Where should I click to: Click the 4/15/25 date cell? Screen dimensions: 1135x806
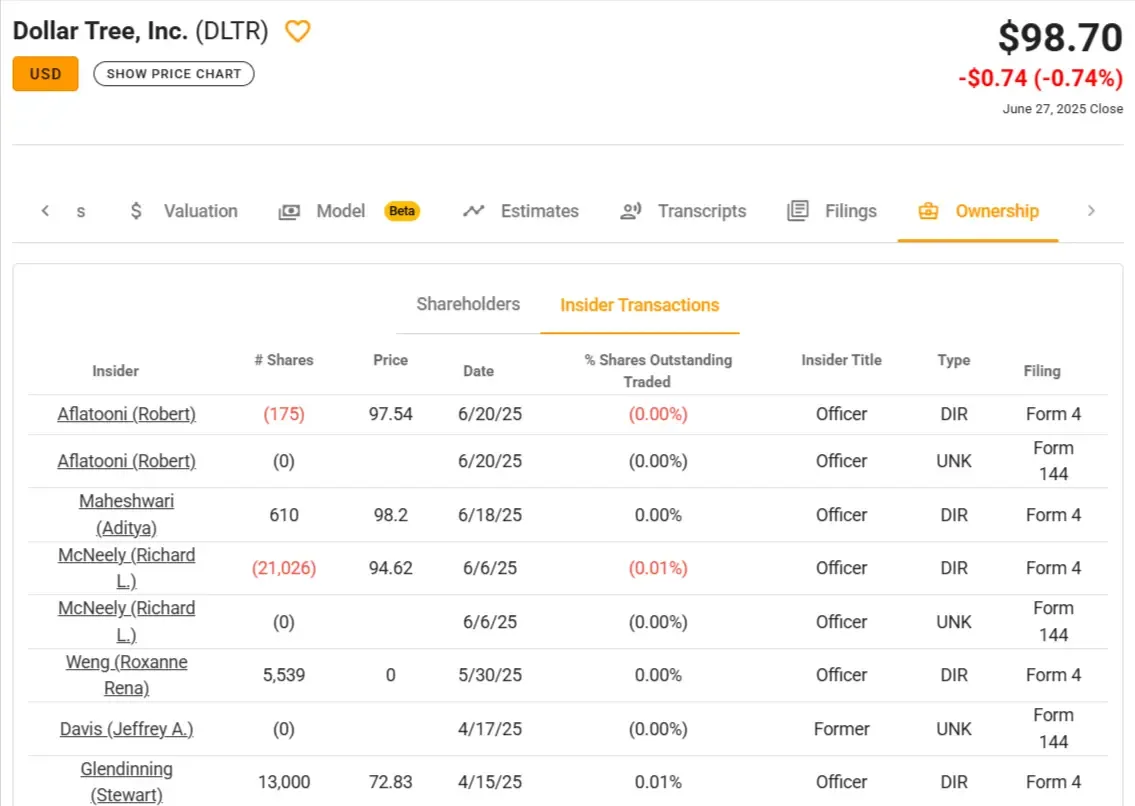point(490,782)
